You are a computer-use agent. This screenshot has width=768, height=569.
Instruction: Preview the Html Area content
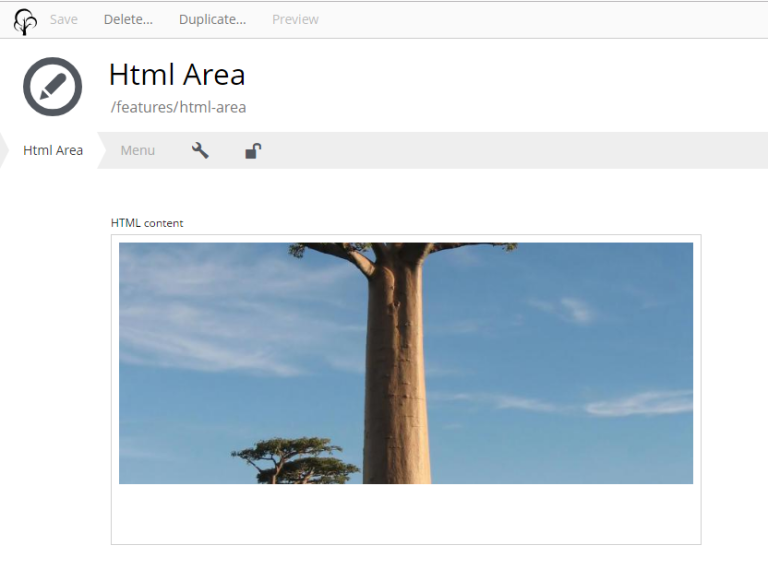coord(295,19)
